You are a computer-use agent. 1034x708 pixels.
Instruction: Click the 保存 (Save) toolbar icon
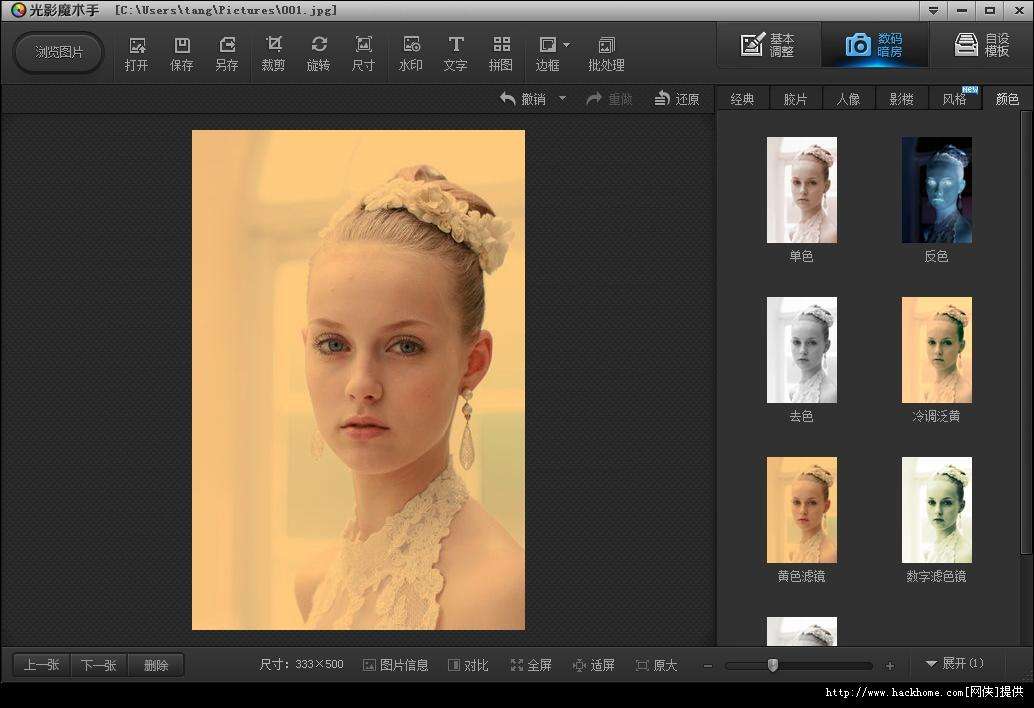click(x=182, y=53)
